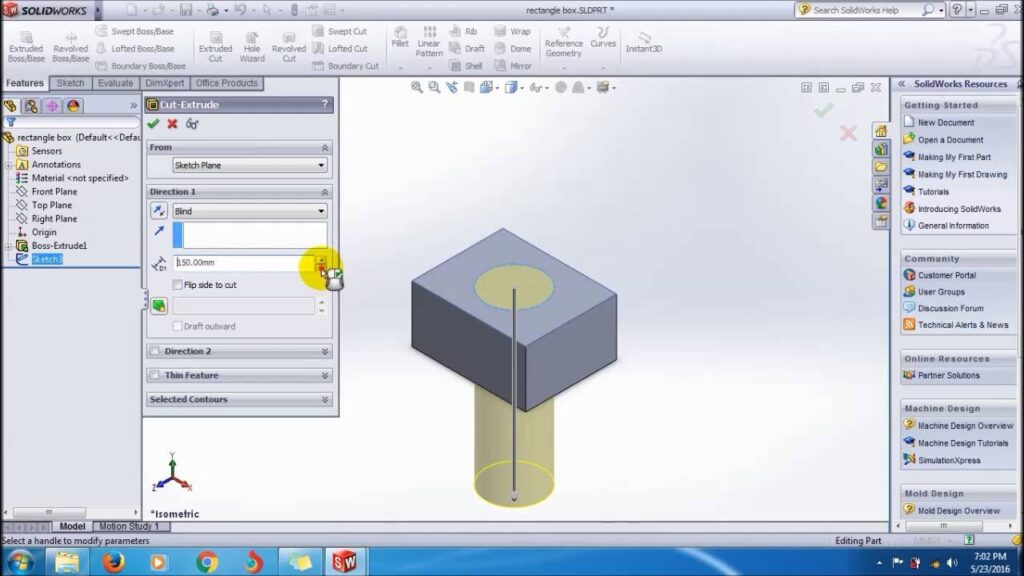Open the Customer Portal link

(946, 275)
